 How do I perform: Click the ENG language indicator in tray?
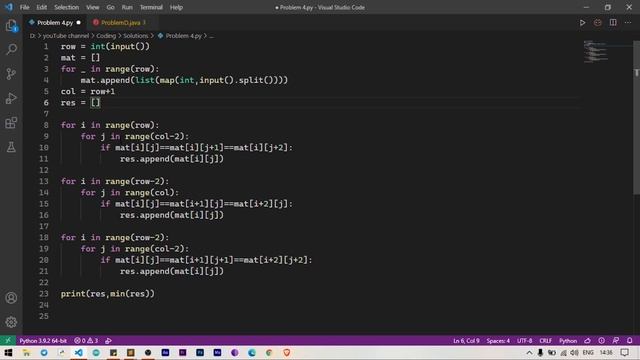(588, 353)
